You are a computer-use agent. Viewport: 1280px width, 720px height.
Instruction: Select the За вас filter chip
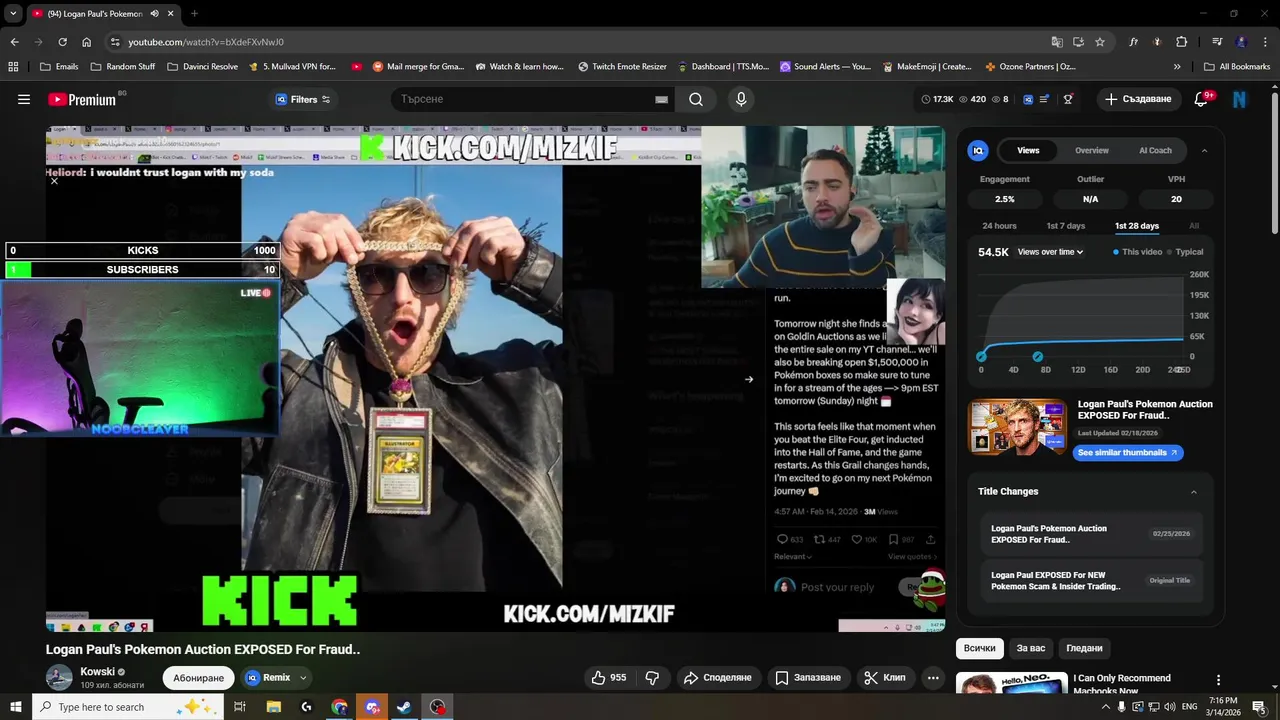coord(1031,648)
